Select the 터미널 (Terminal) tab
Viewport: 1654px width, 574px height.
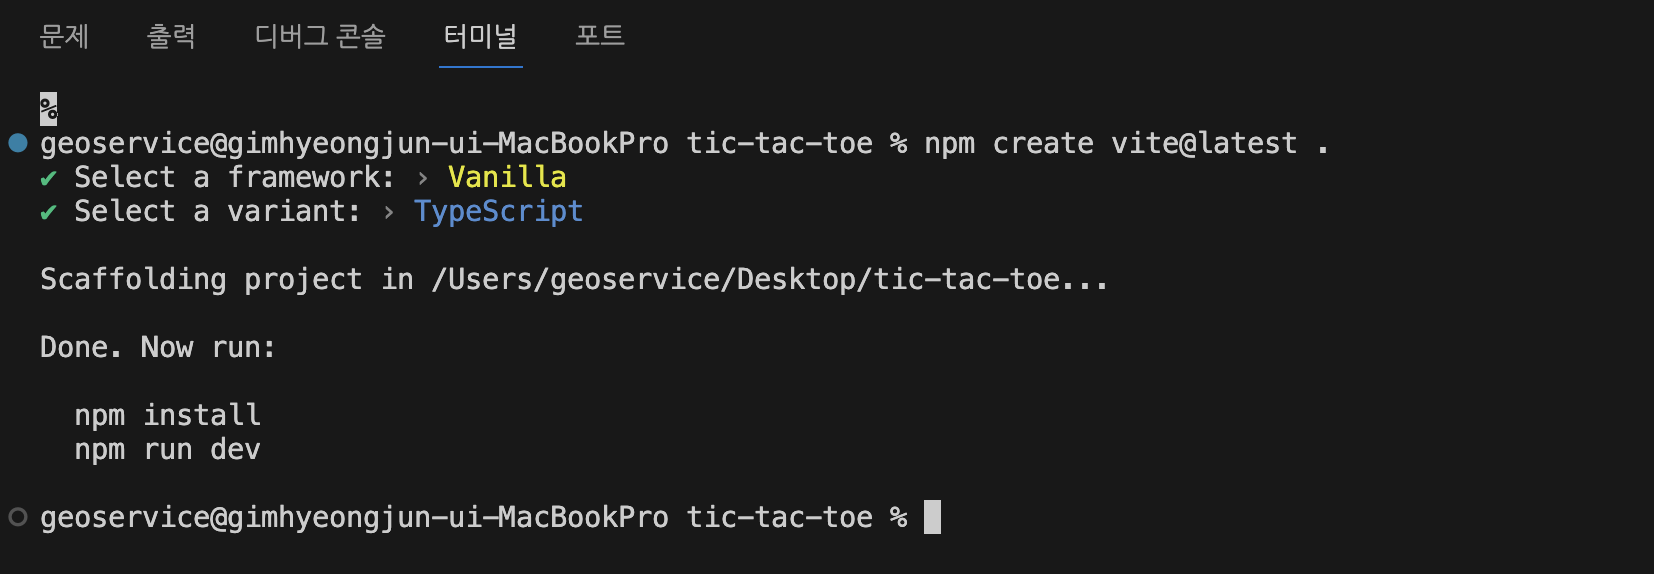pos(480,37)
